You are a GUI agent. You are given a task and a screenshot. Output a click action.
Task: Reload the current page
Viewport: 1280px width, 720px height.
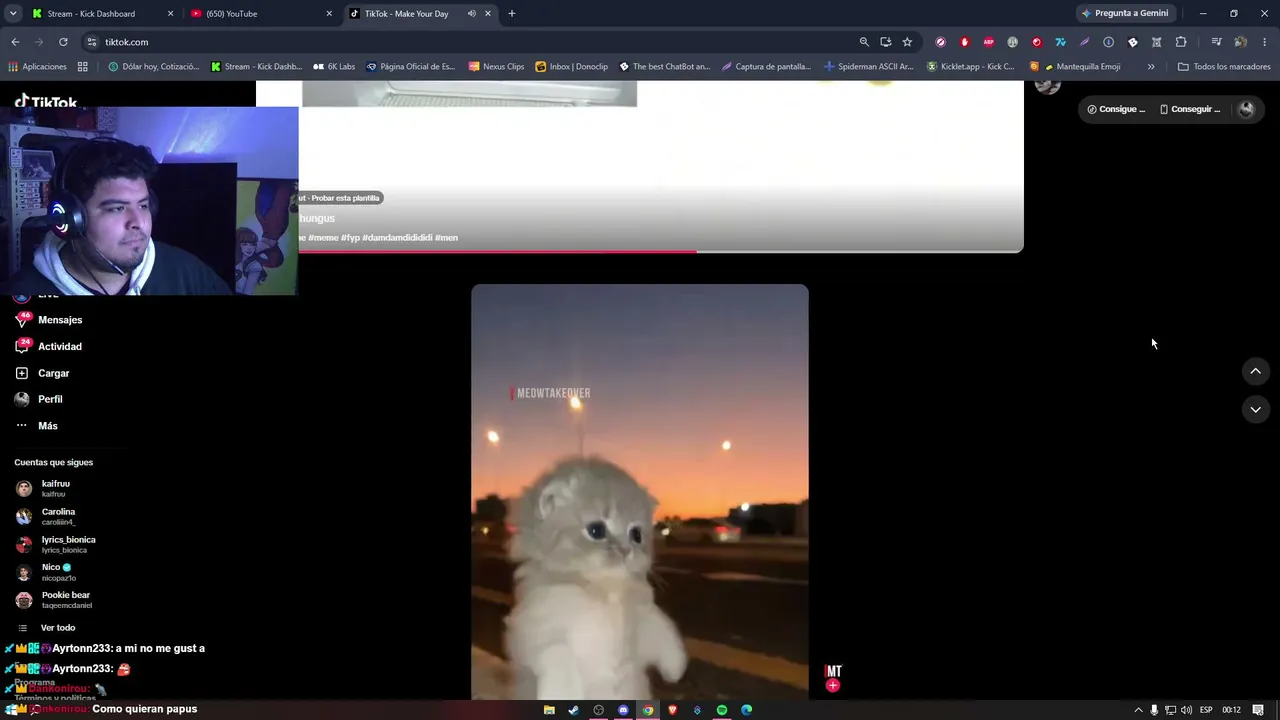tap(63, 42)
